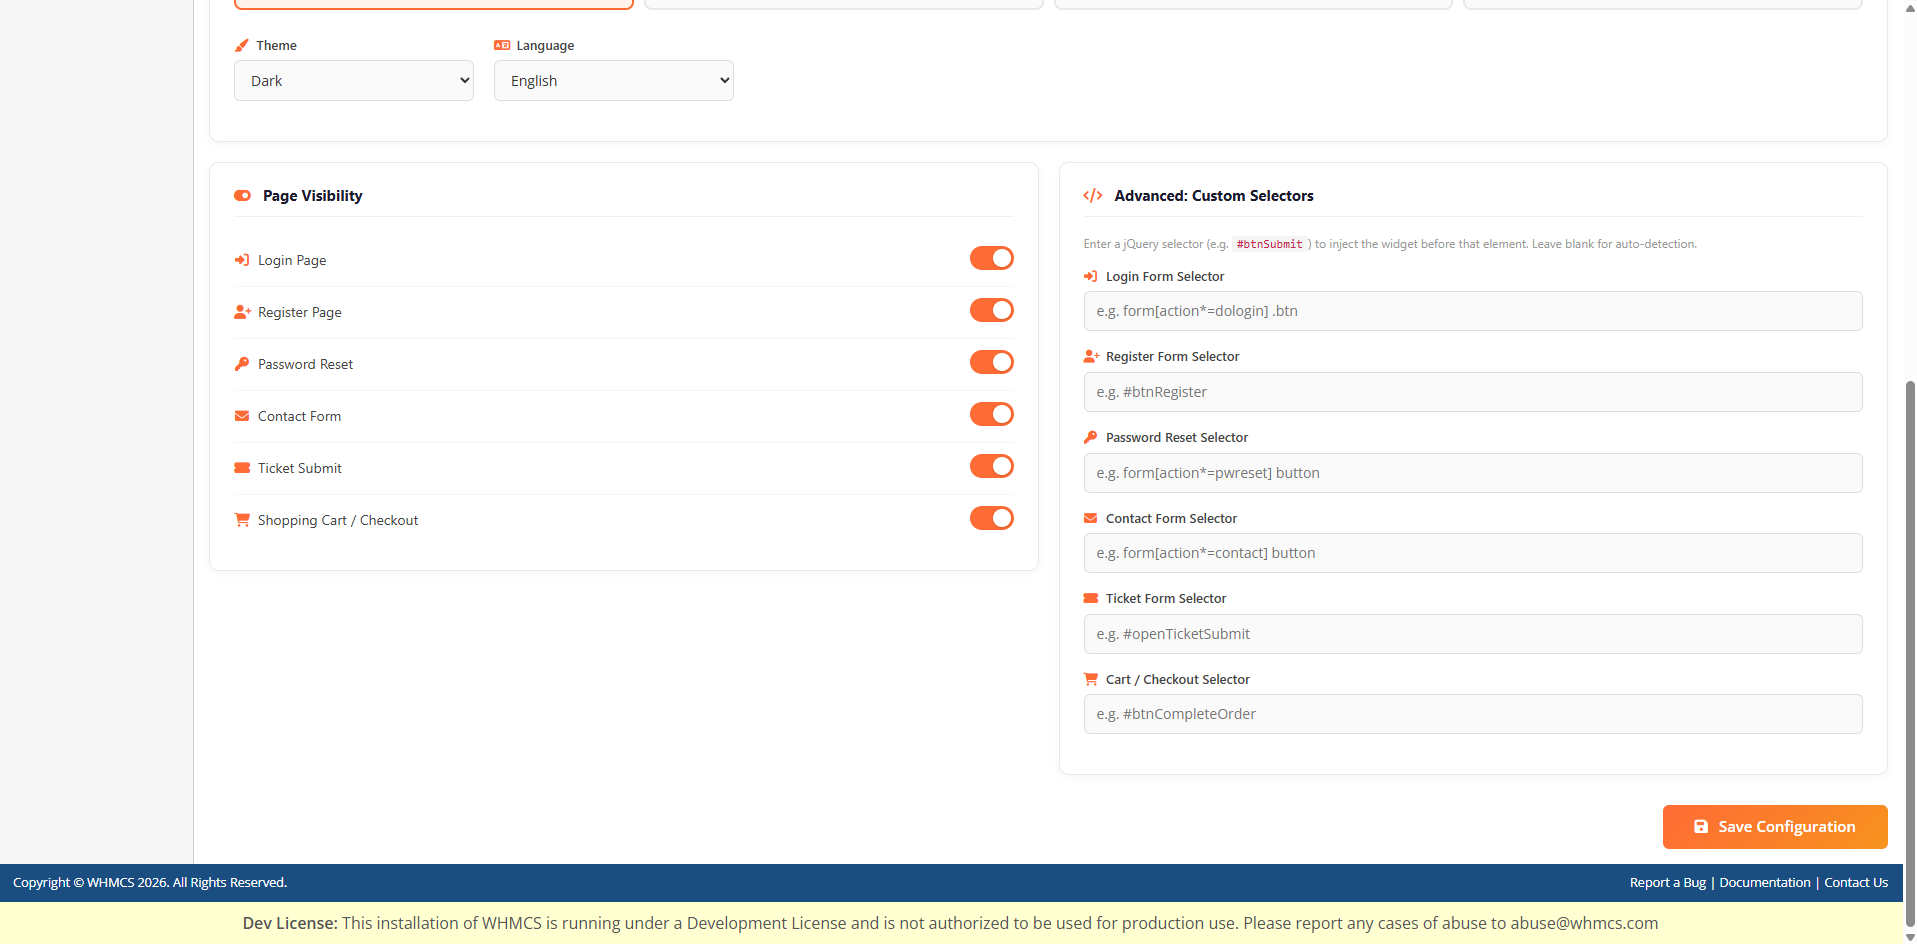Click the code brackets icon beside Advanced: Custom Selectors
This screenshot has width=1917, height=944.
[x=1092, y=196]
